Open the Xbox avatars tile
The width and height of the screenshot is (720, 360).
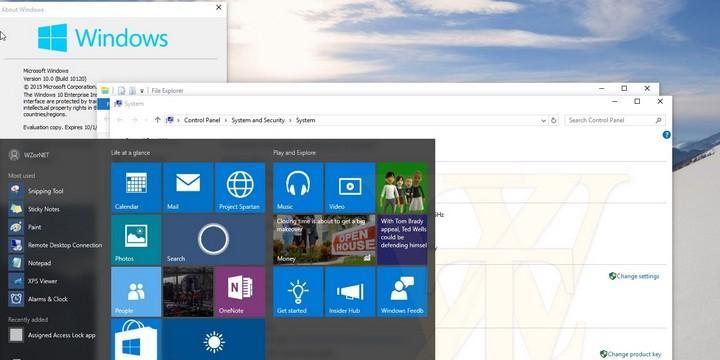402,187
